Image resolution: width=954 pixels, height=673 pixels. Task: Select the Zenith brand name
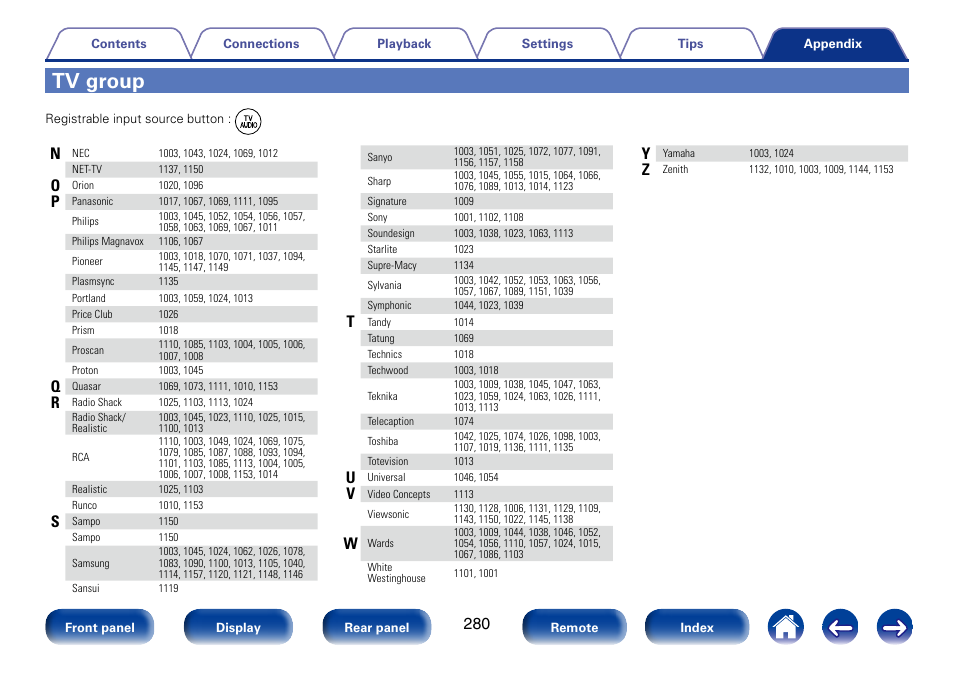(675, 170)
